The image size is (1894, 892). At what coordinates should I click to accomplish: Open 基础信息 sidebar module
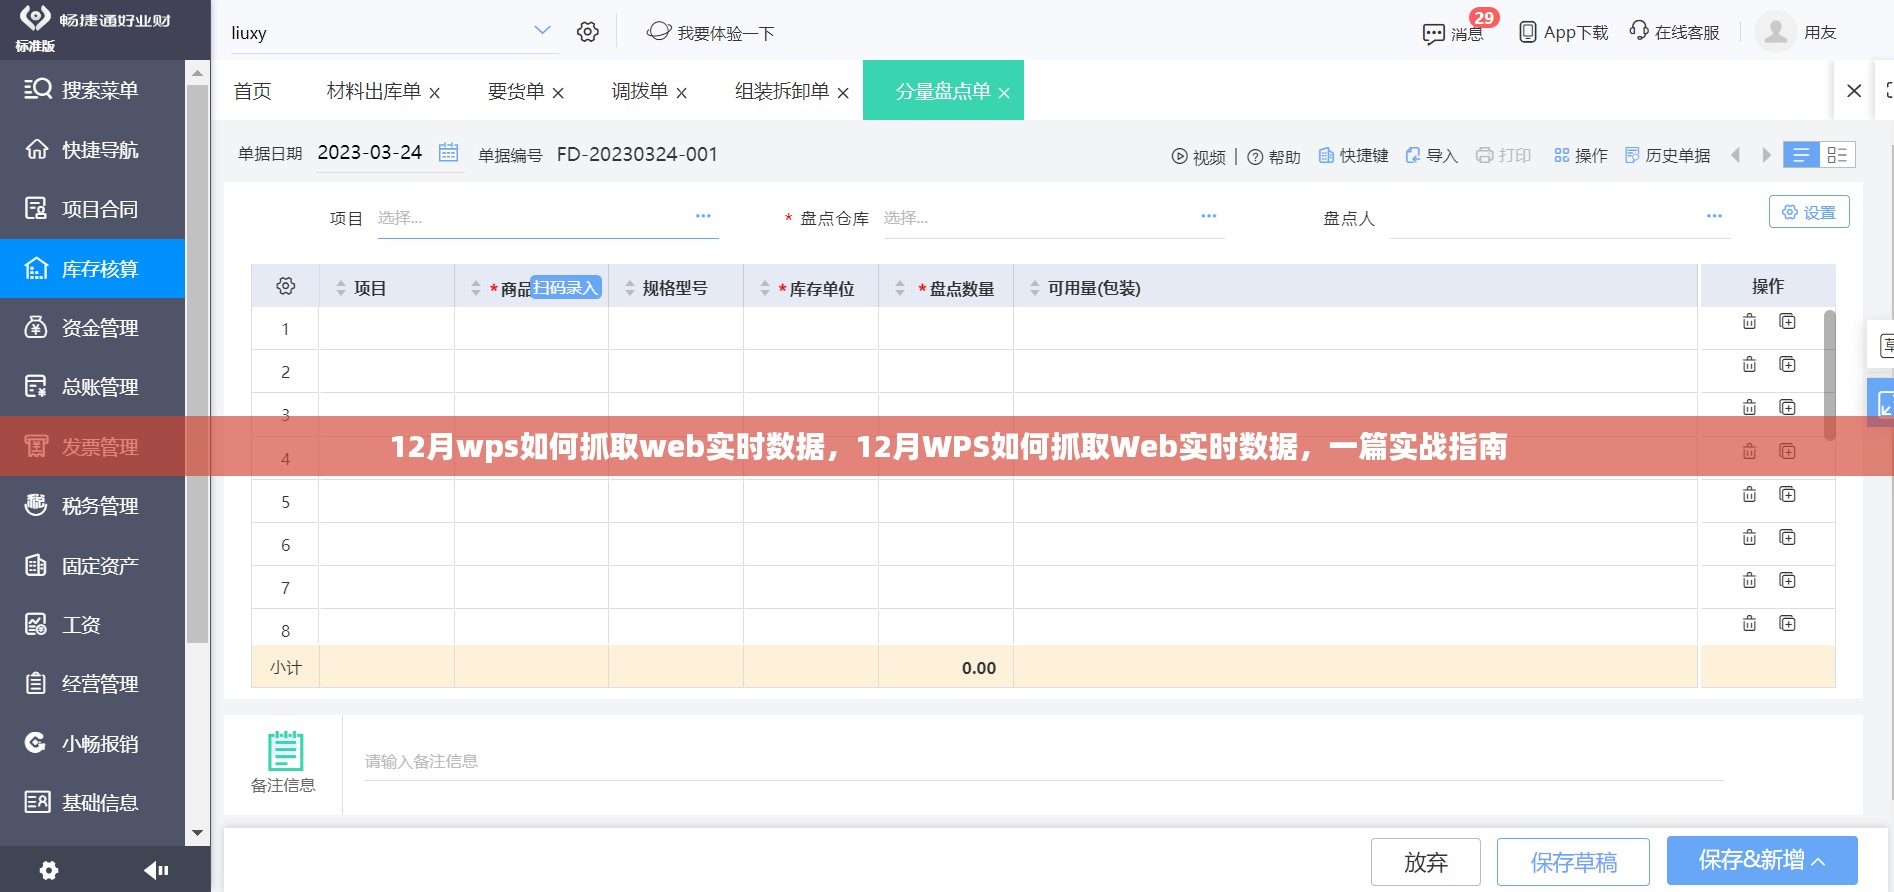tap(92, 802)
